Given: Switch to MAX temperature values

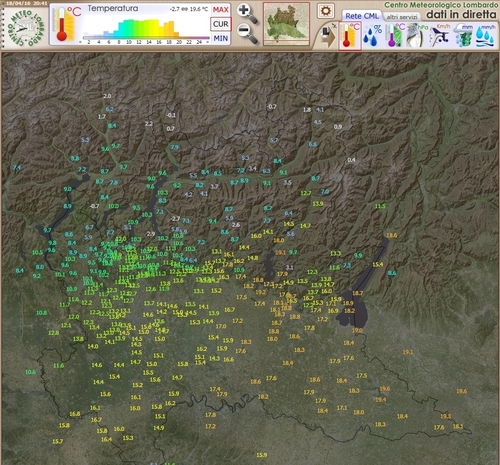Looking at the screenshot, I should click(x=221, y=10).
